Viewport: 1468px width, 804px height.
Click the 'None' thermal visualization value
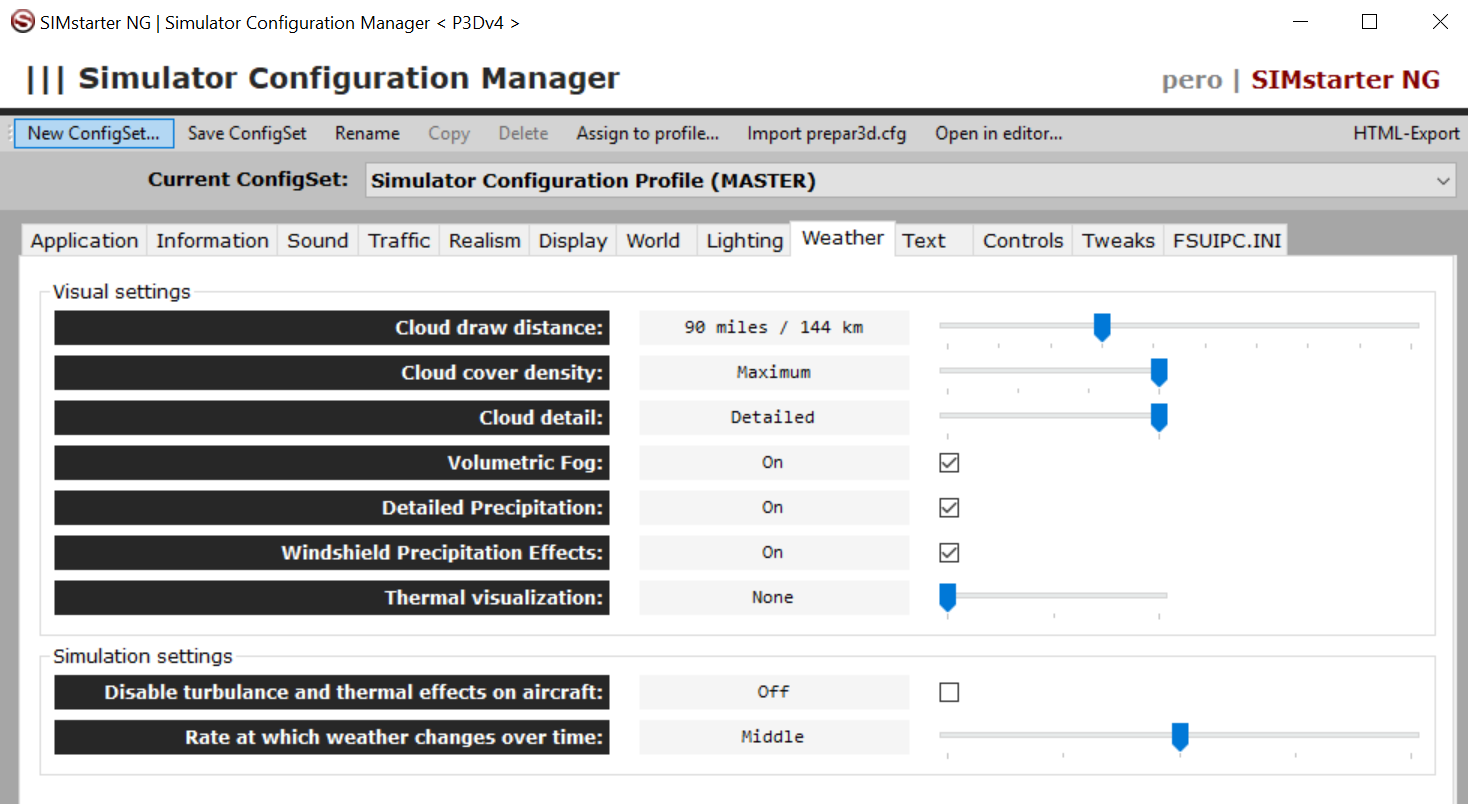(774, 597)
